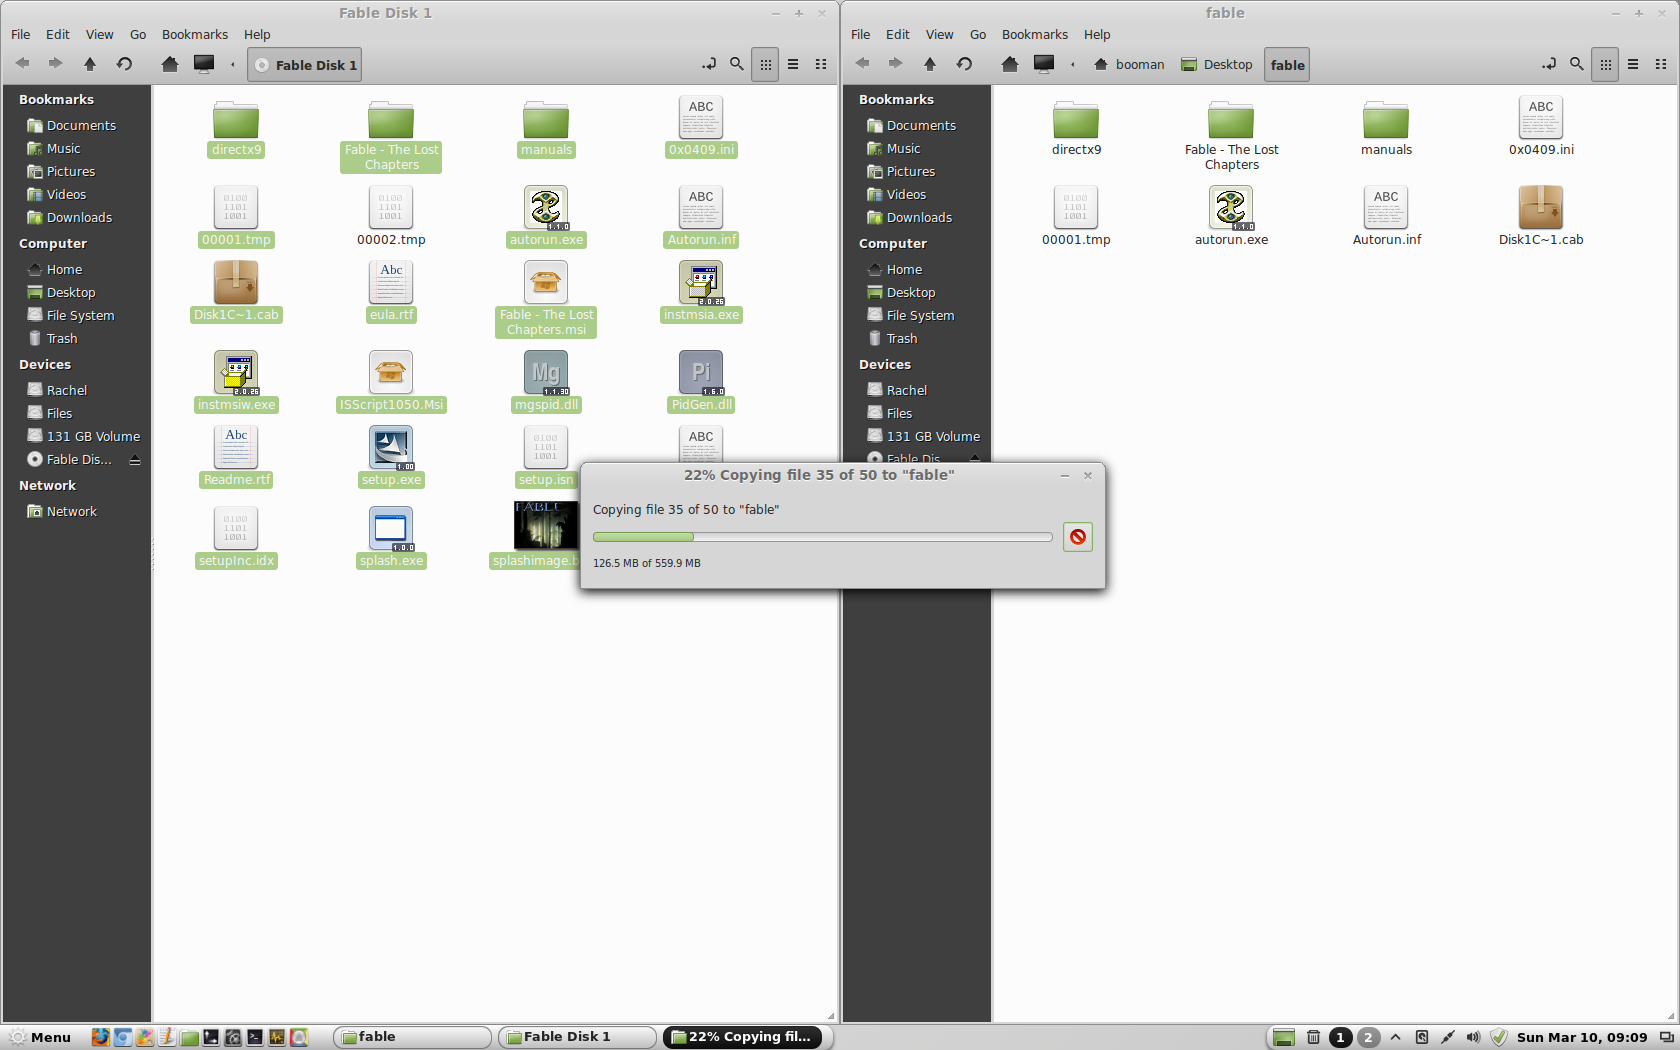The image size is (1680, 1050).
Task: Select autorun.exe in the Fable Disk 1 window
Action: (546, 216)
